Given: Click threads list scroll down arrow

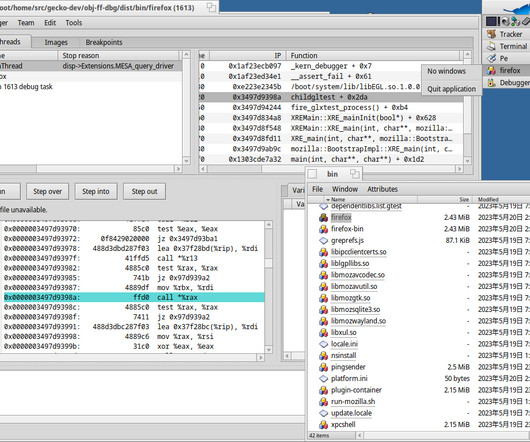Looking at the screenshot, I should 186,161.
